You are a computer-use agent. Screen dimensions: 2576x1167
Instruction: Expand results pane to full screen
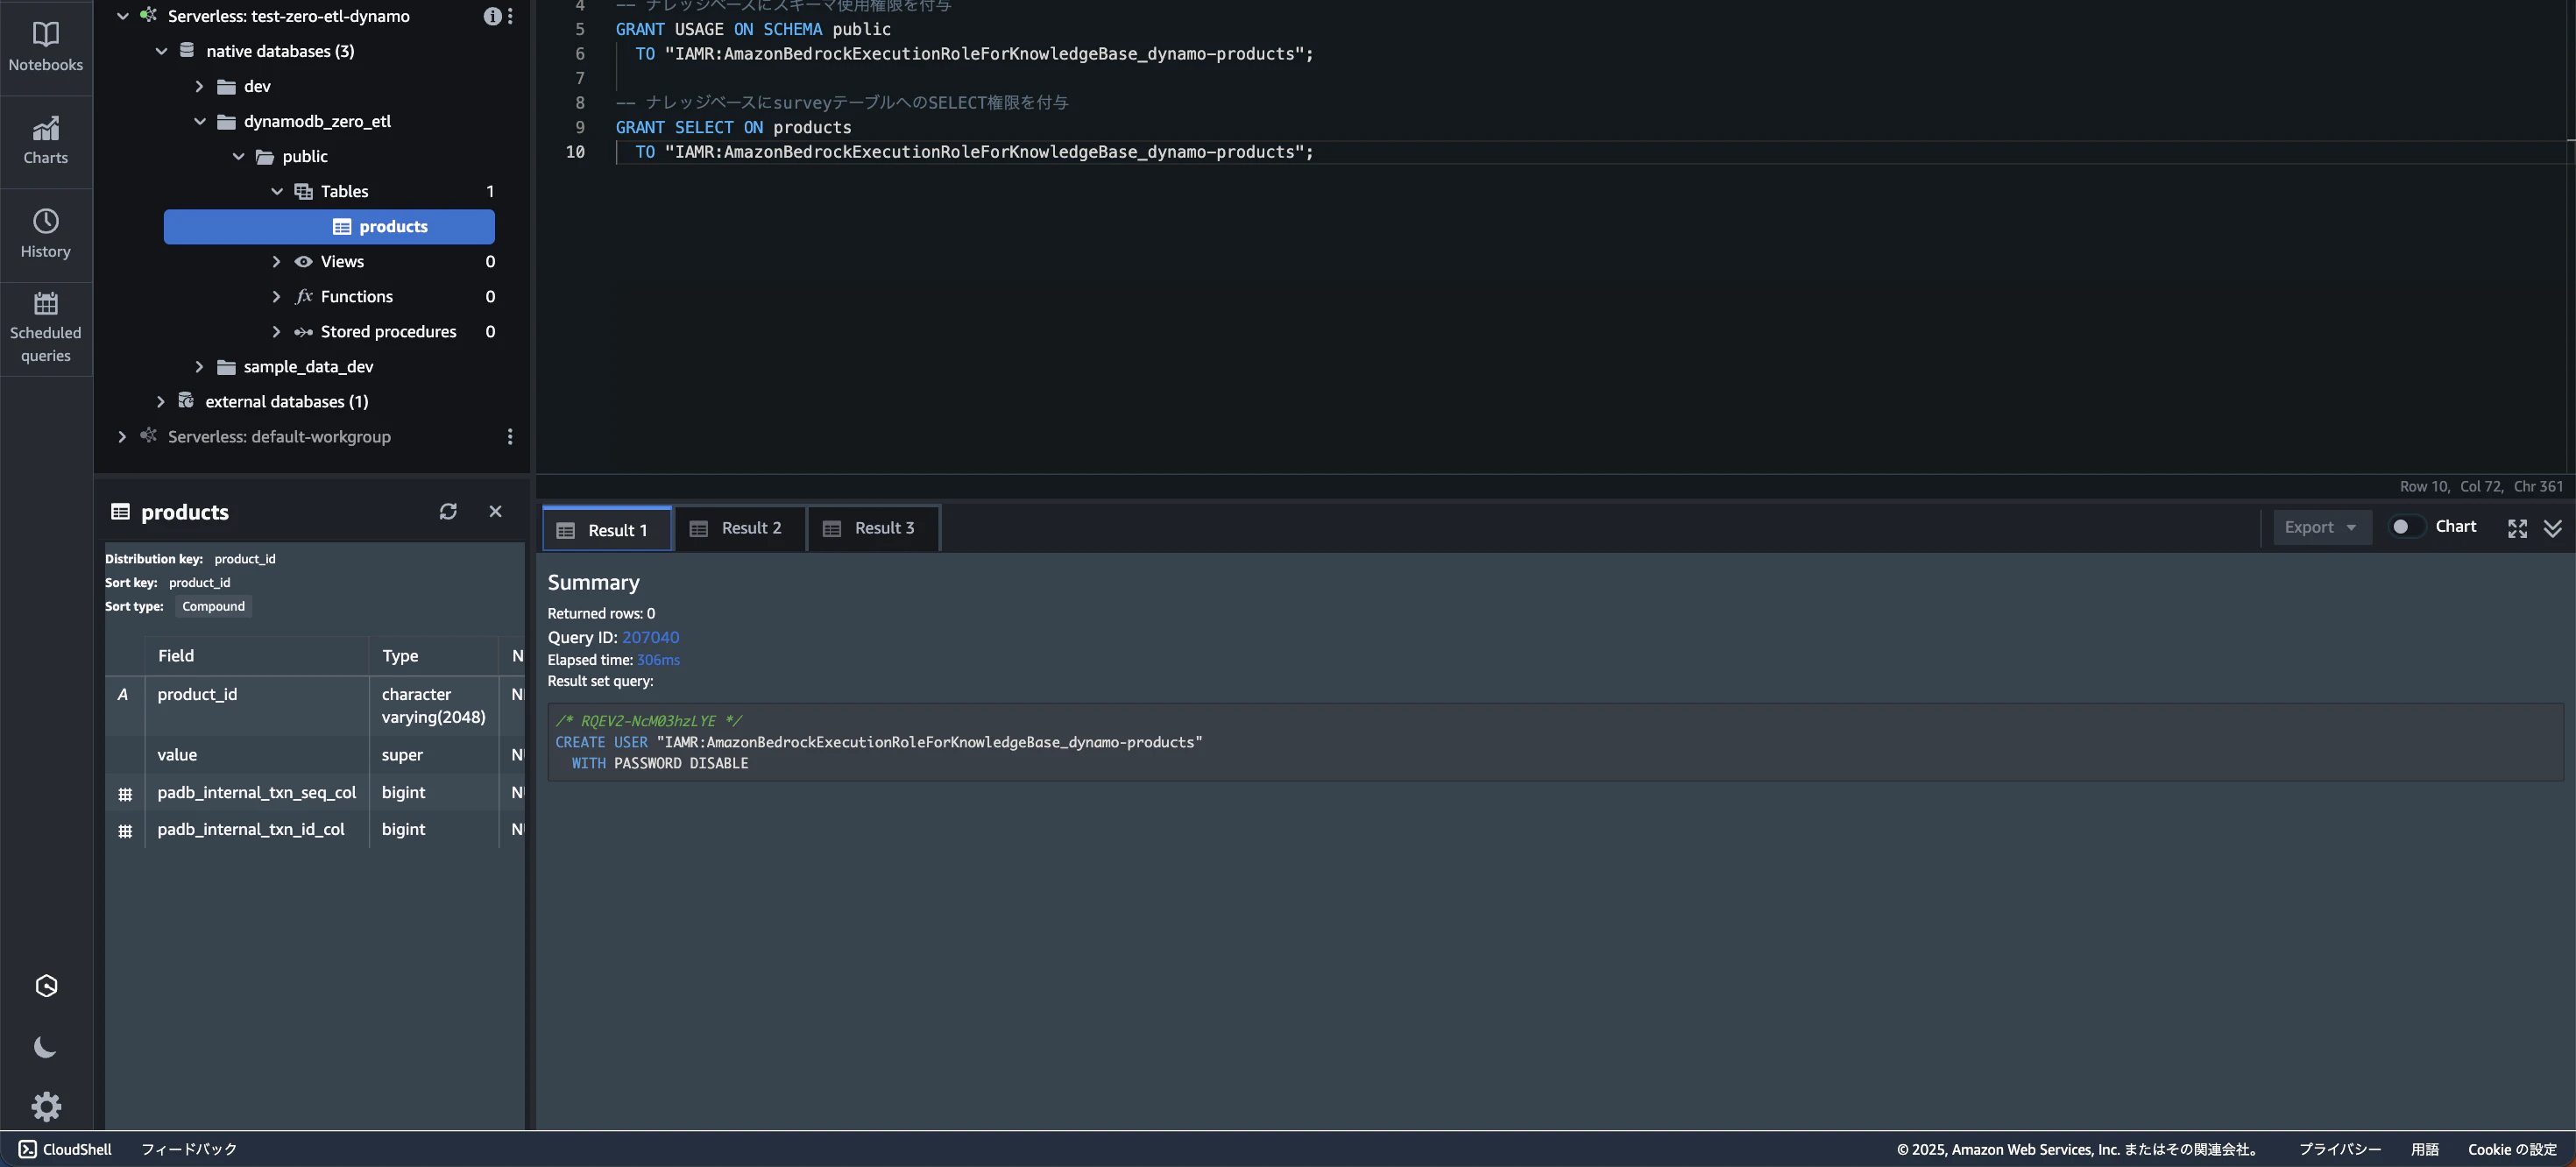pyautogui.click(x=2517, y=528)
